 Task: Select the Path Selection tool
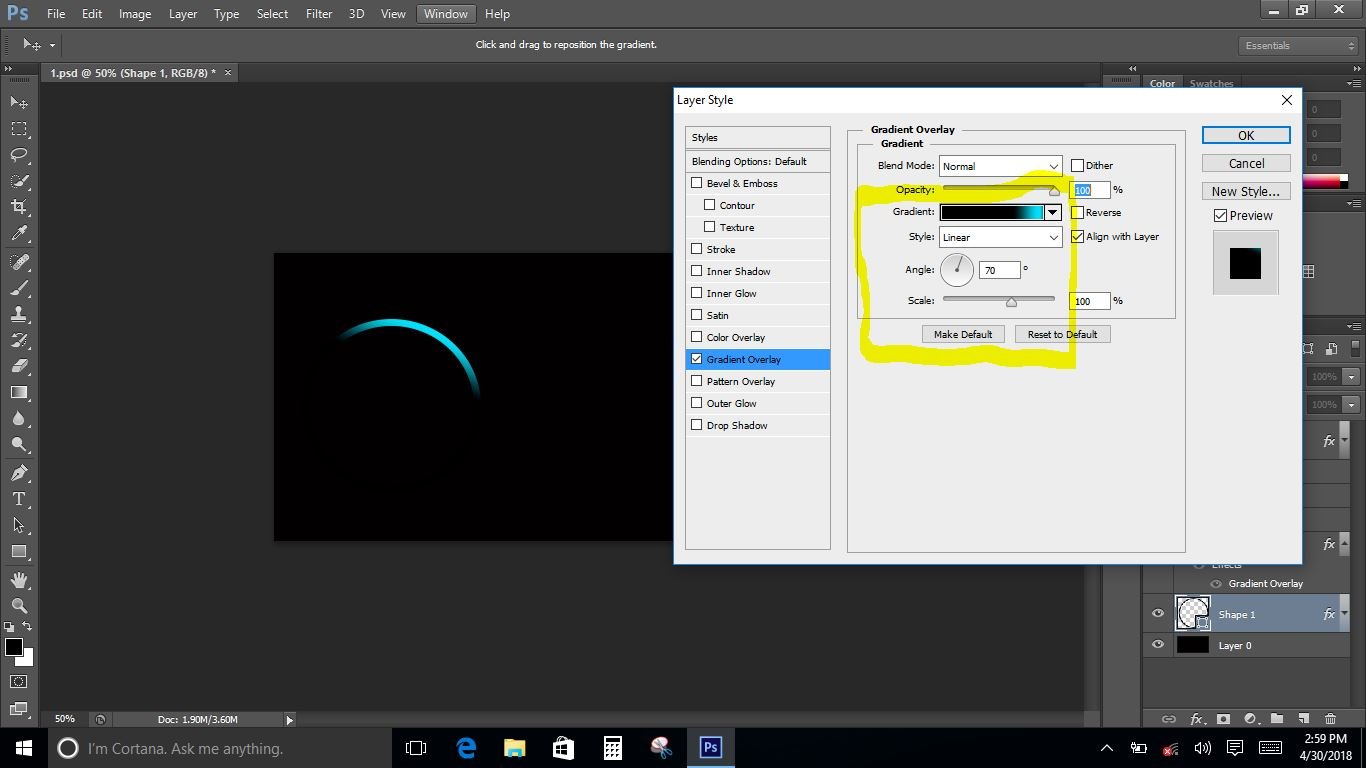(19, 524)
